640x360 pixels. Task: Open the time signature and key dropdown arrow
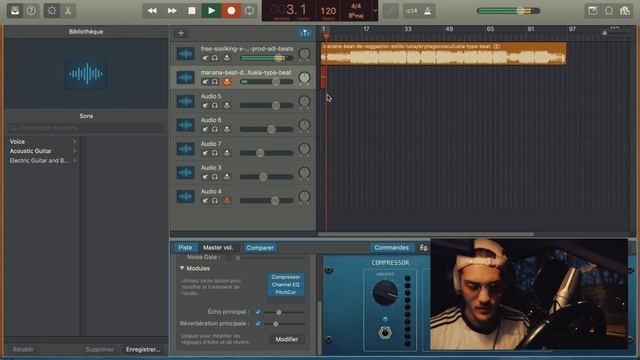pos(375,11)
